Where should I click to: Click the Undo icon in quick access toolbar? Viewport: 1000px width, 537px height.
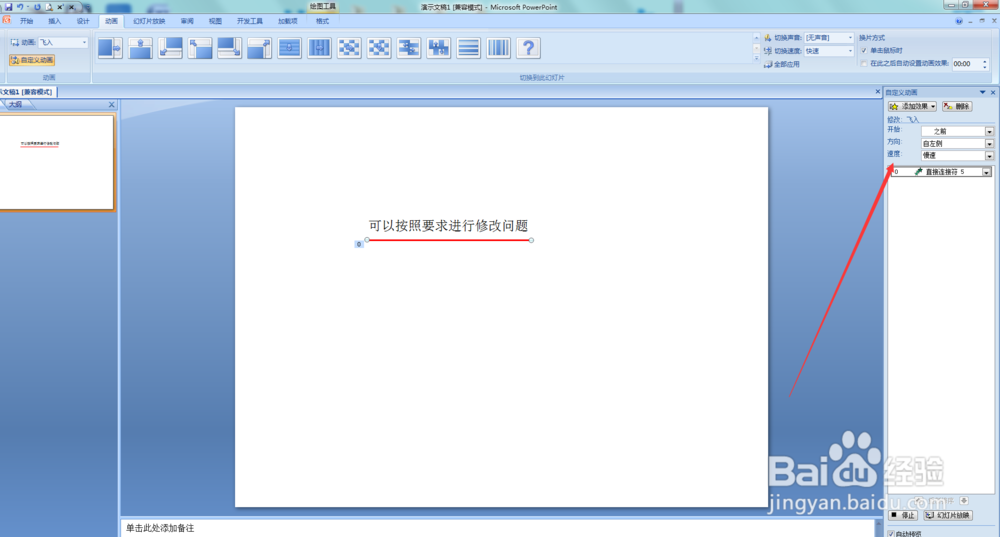[x=20, y=6]
